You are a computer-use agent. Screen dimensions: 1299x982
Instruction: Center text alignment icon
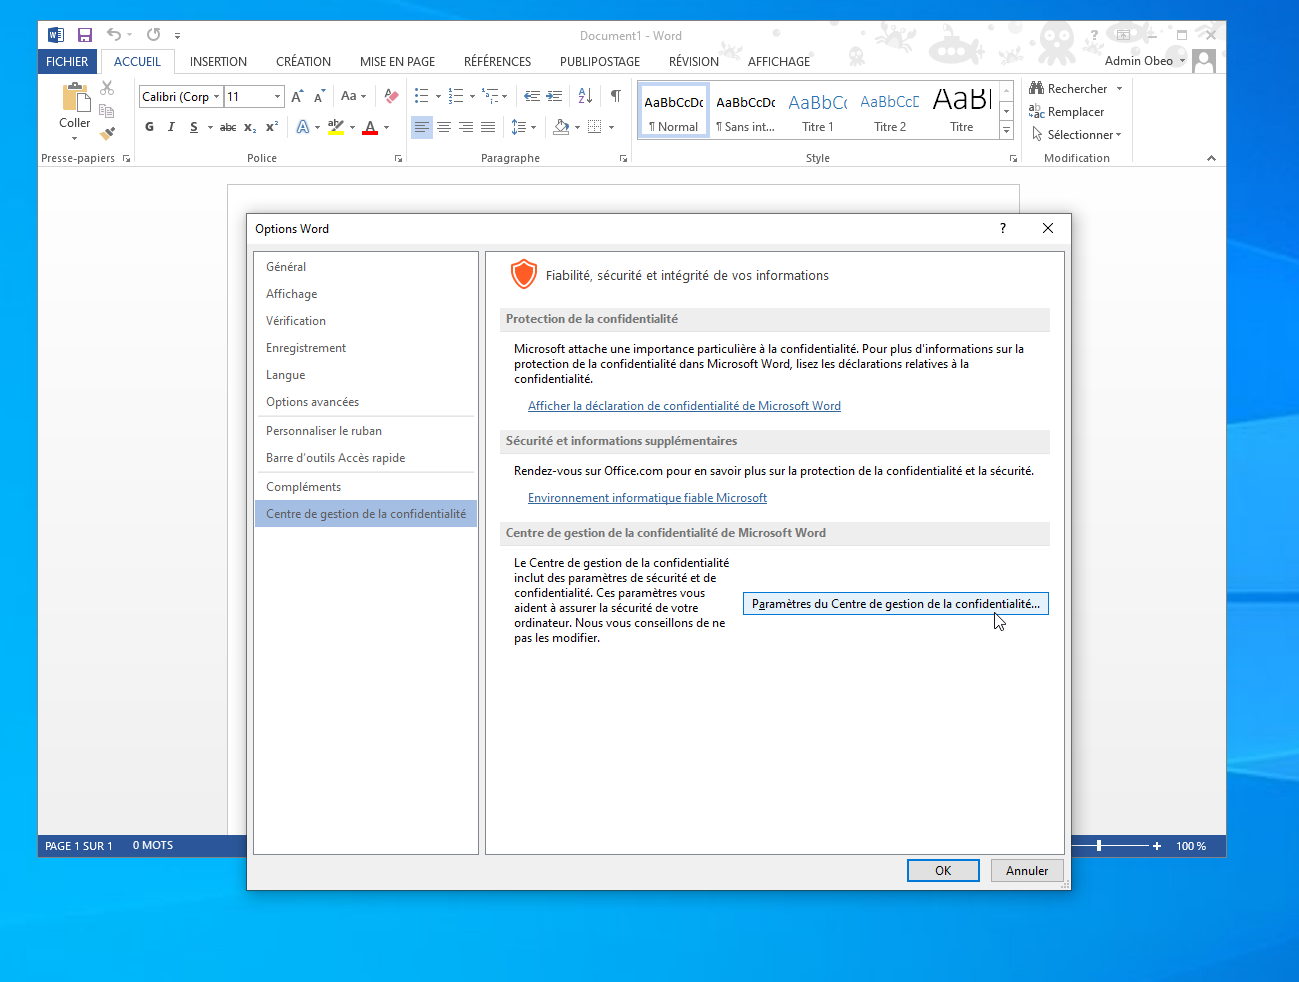pos(444,127)
